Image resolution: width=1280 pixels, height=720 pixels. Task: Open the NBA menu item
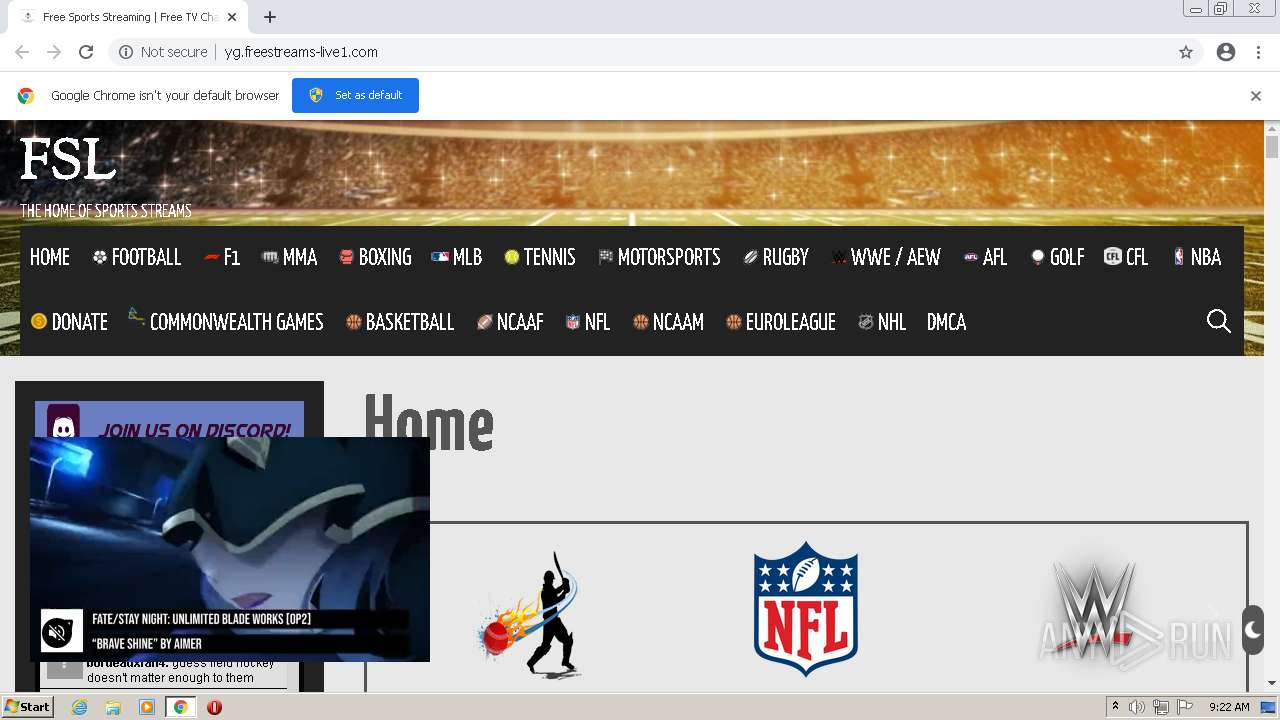(1197, 257)
